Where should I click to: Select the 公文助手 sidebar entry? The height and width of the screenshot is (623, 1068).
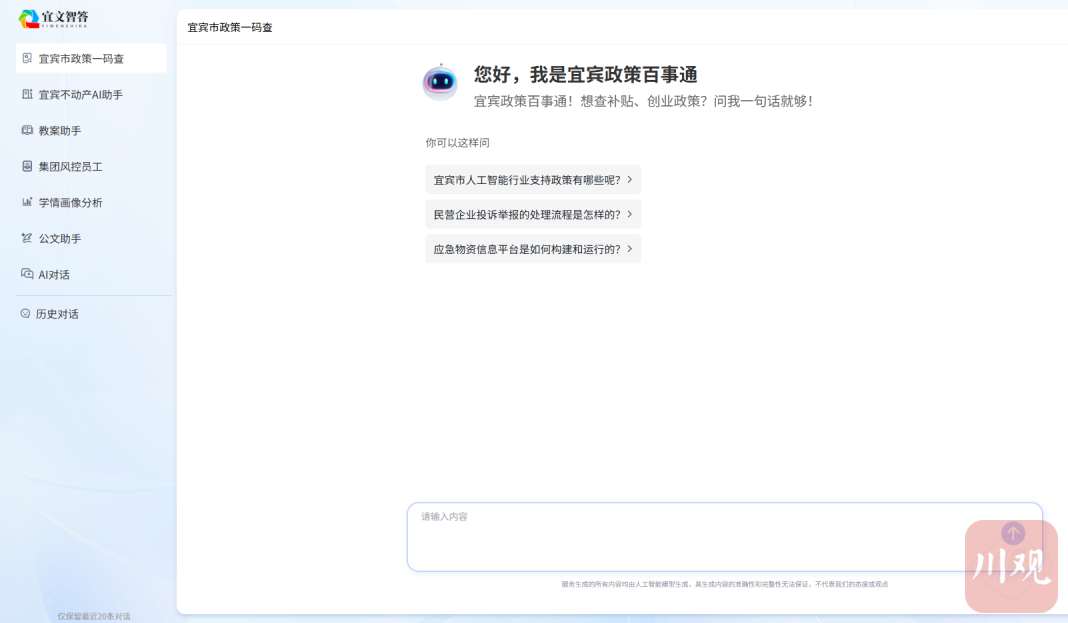point(60,239)
